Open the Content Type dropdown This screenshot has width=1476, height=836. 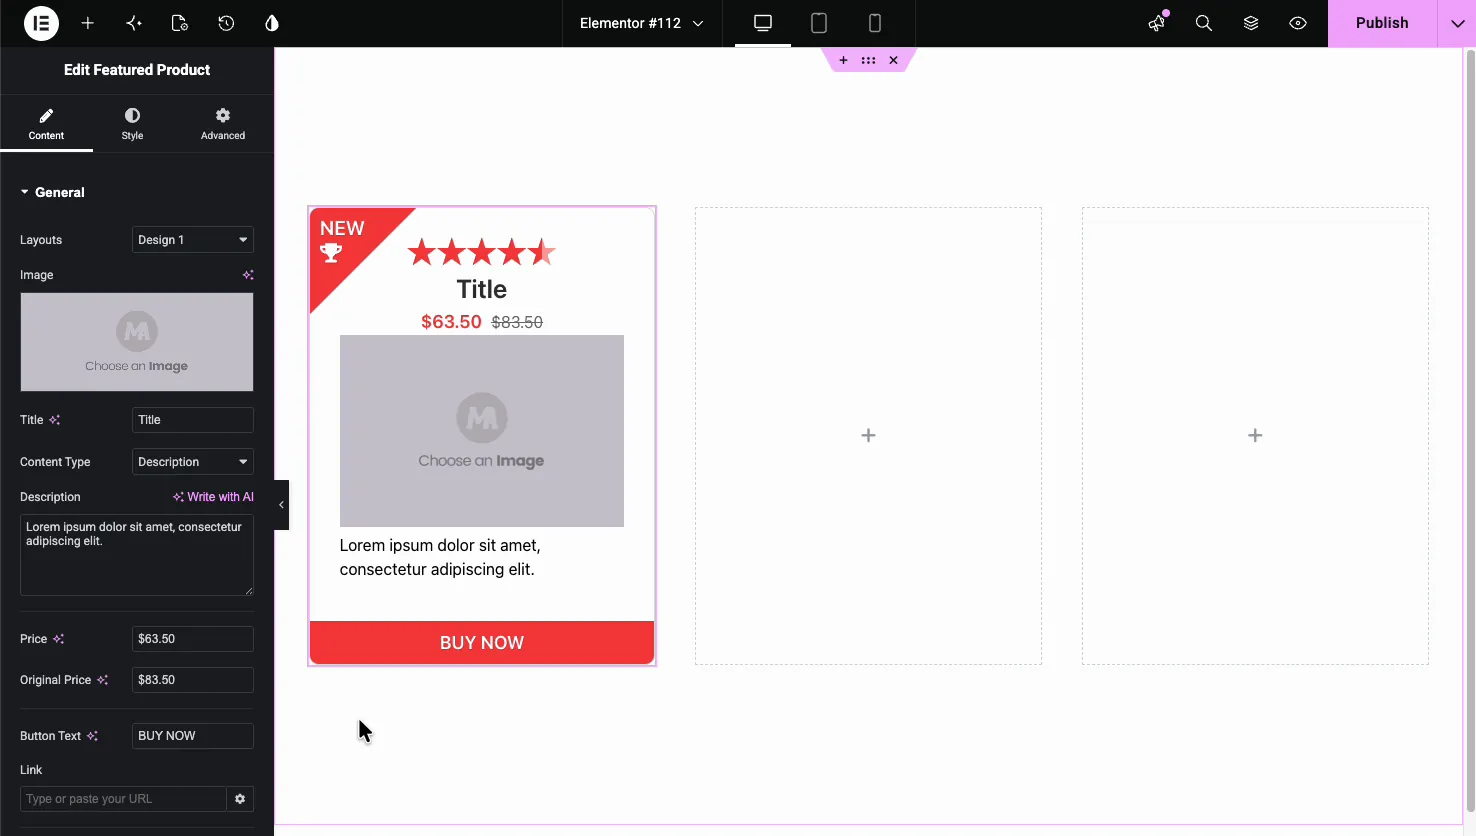(193, 462)
